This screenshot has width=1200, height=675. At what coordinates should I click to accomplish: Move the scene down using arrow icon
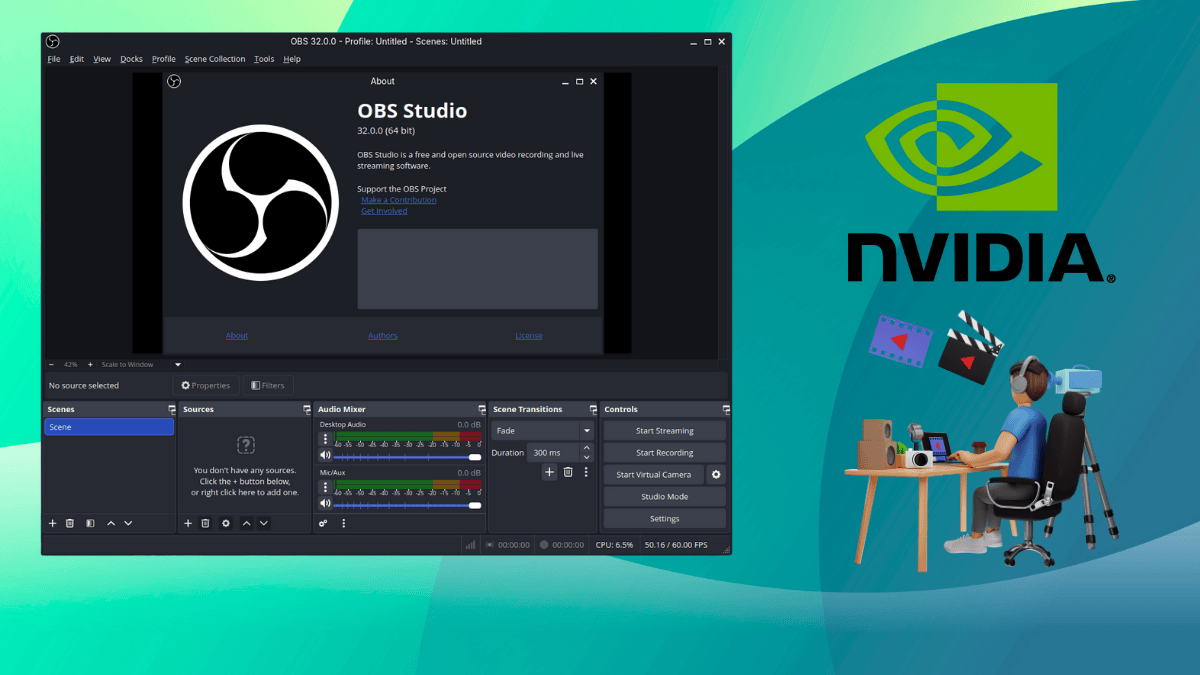[128, 523]
